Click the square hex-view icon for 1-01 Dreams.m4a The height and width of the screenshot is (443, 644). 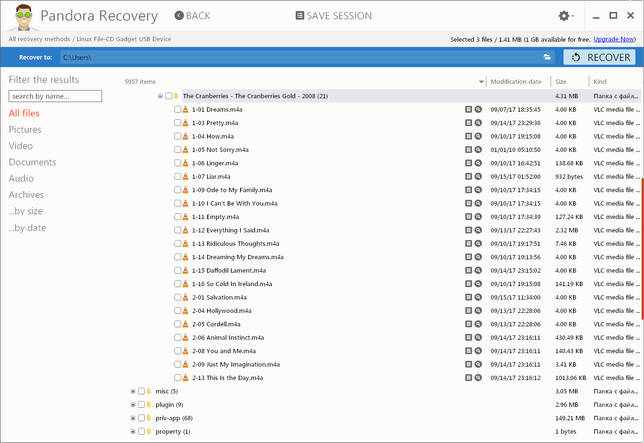[x=468, y=109]
